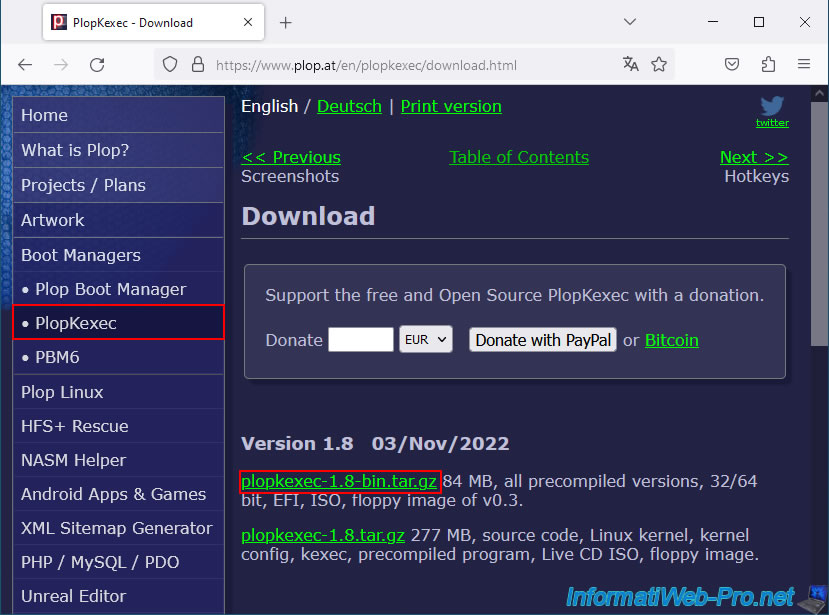Viewport: 829px width, 615px height.
Task: Click the shield tracking protection icon
Action: [x=170, y=64]
